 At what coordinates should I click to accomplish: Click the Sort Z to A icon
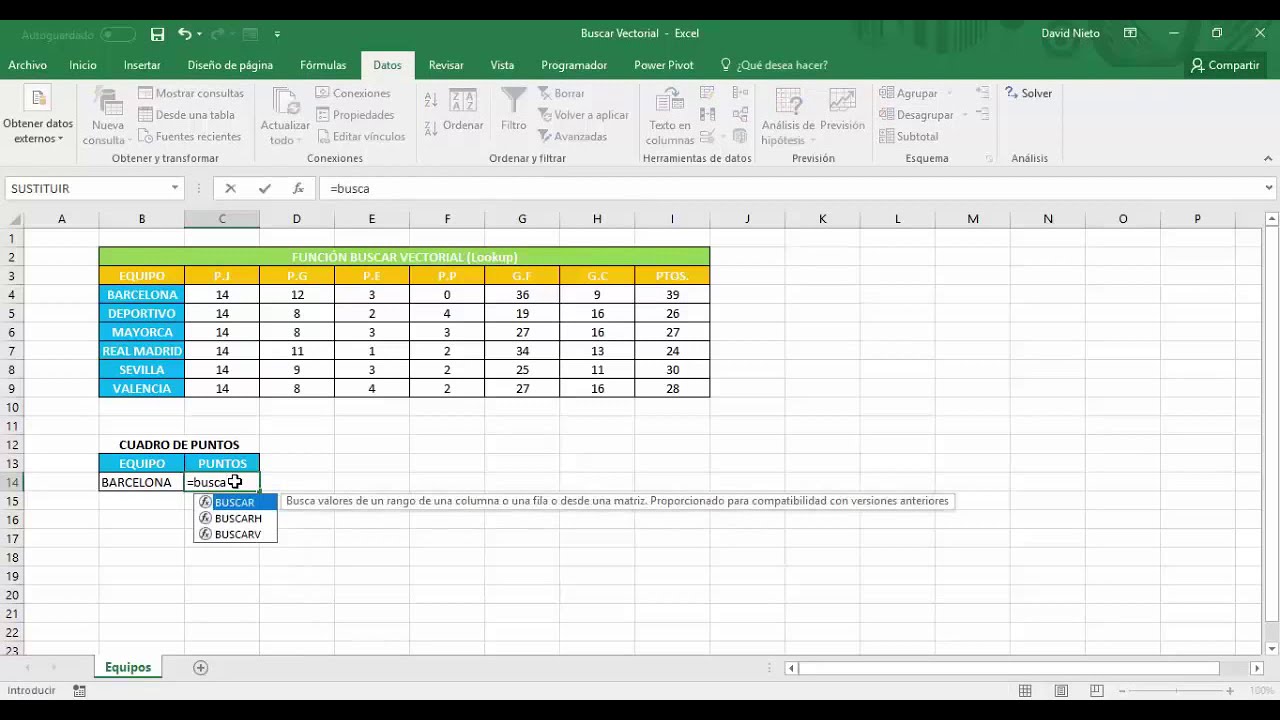point(431,128)
